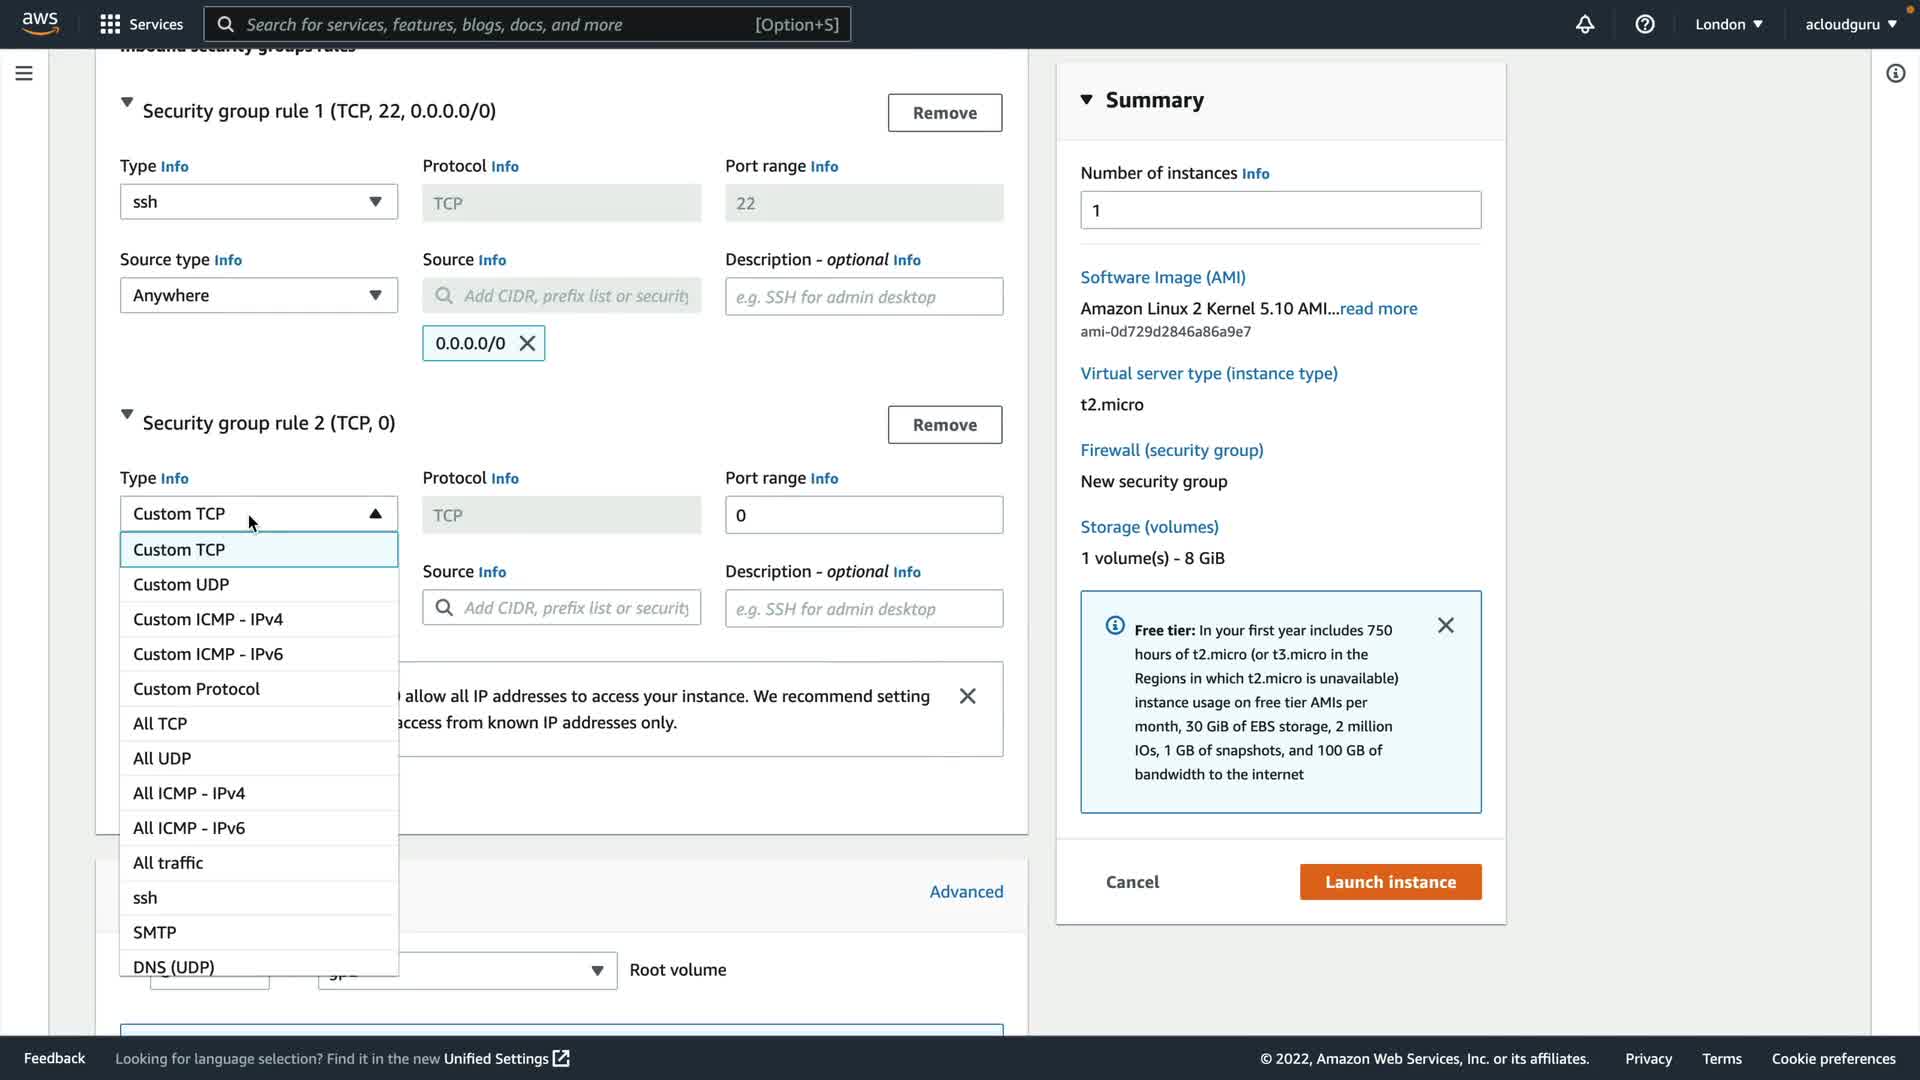Select All traffic from type list

point(168,863)
